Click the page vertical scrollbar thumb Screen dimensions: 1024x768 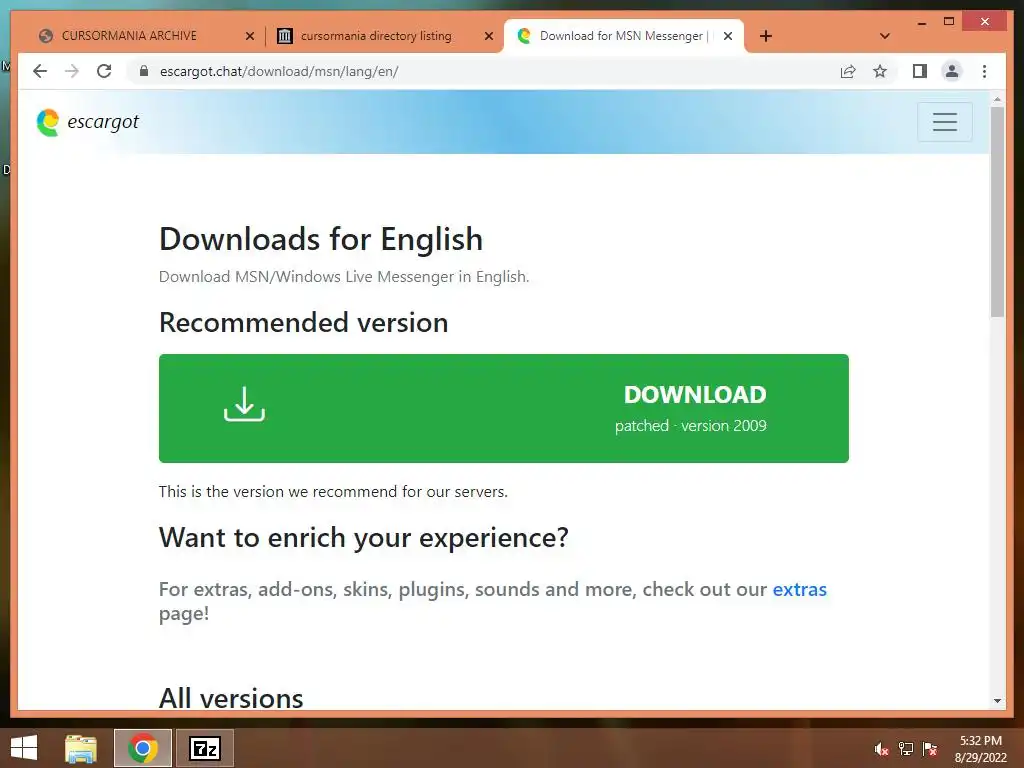tap(997, 212)
